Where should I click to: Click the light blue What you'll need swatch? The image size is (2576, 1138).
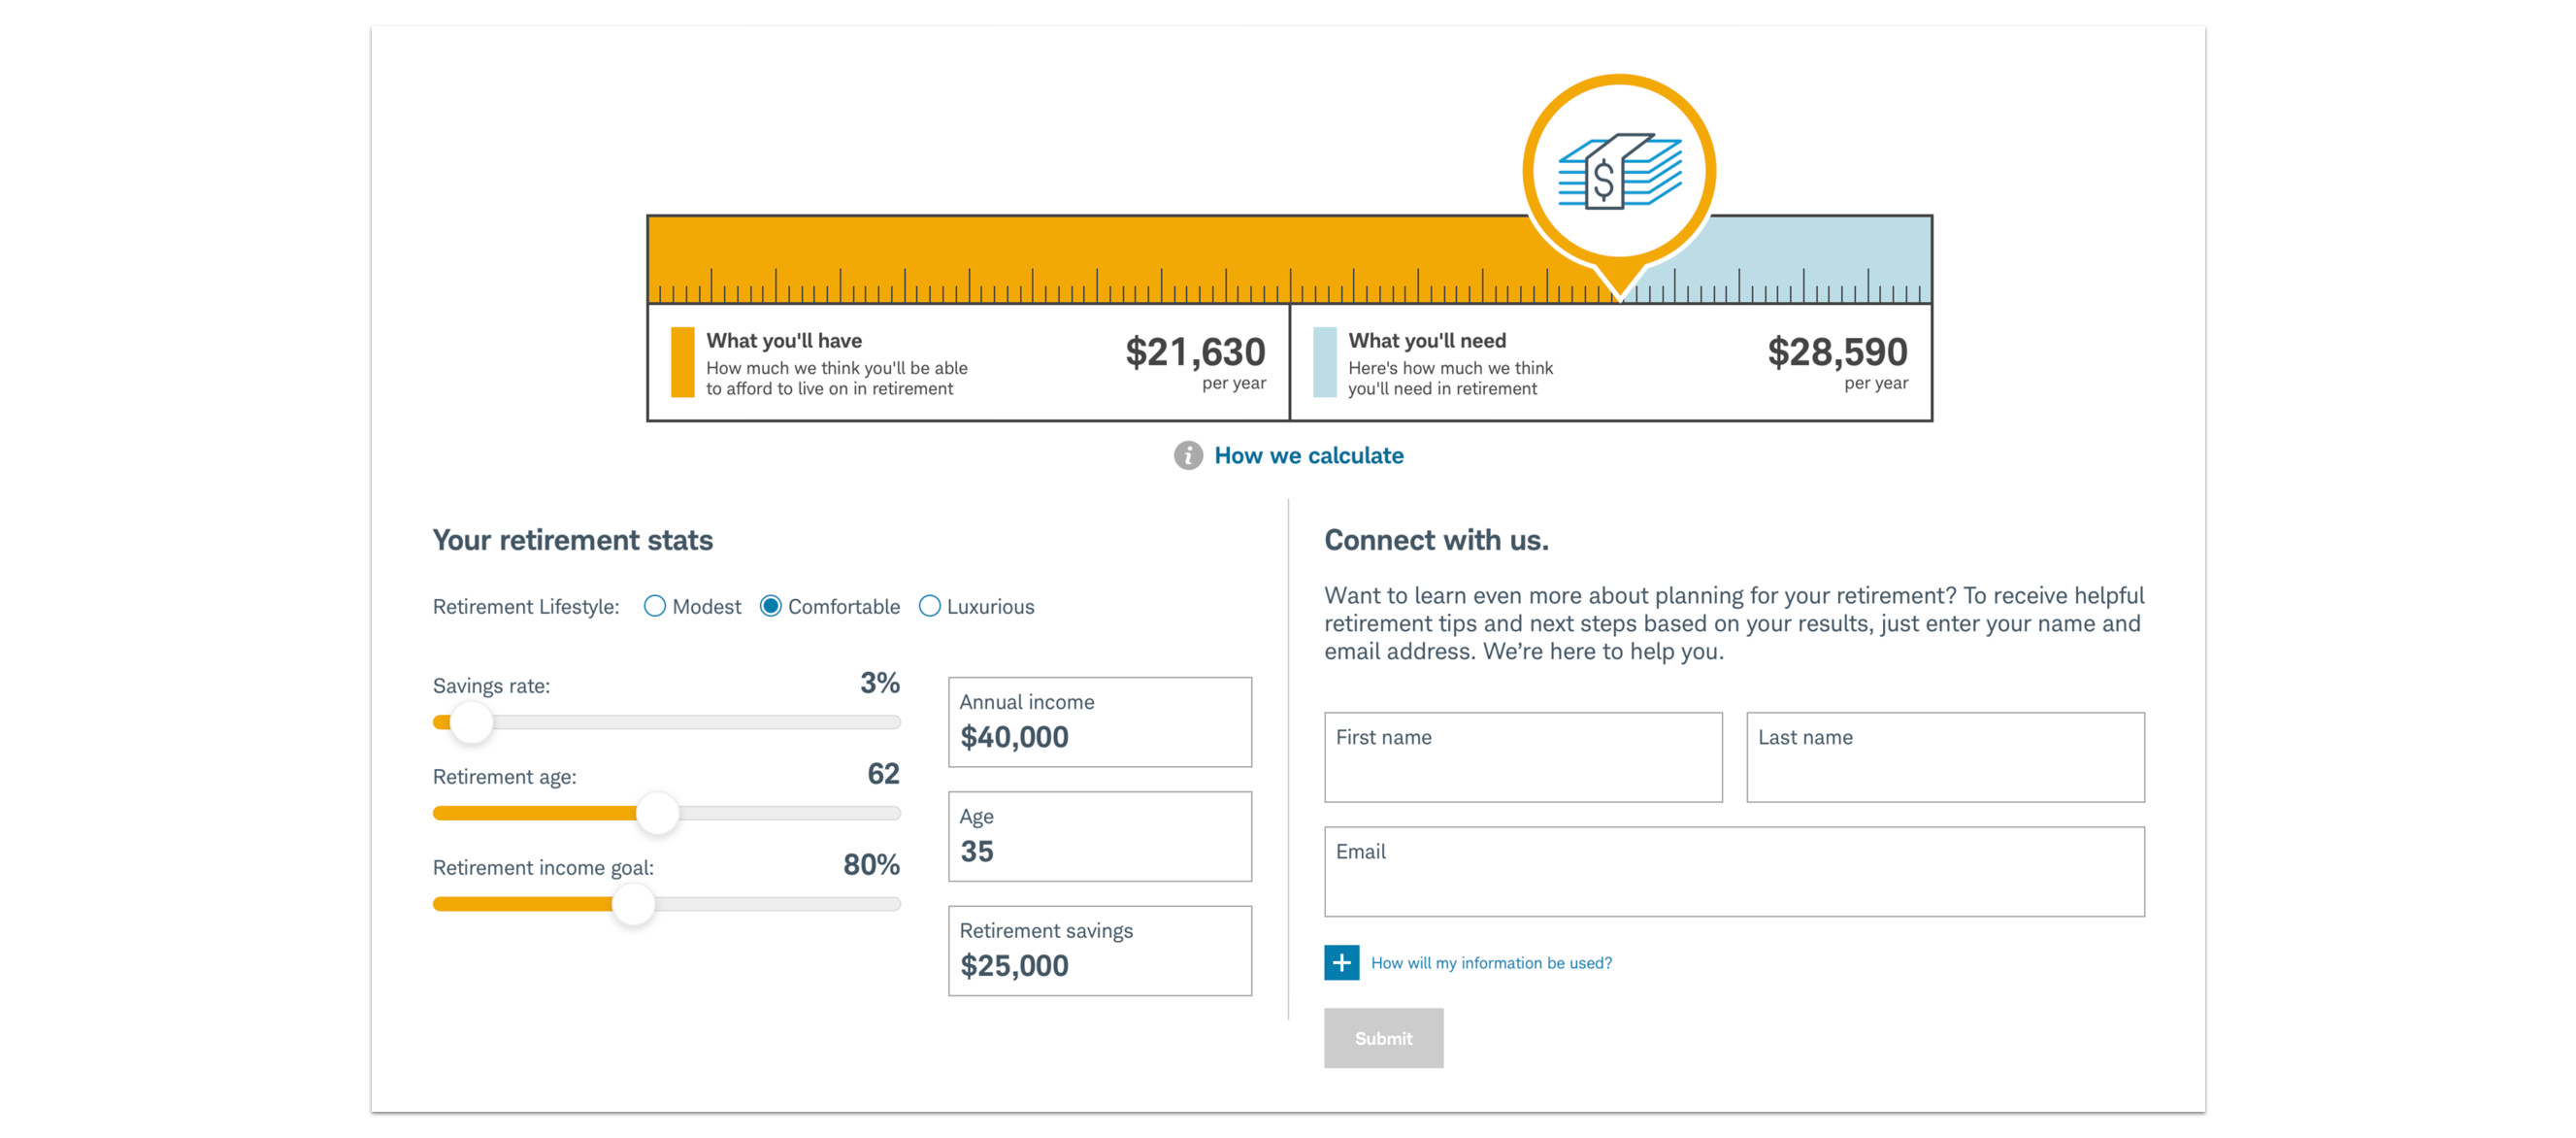(1324, 362)
